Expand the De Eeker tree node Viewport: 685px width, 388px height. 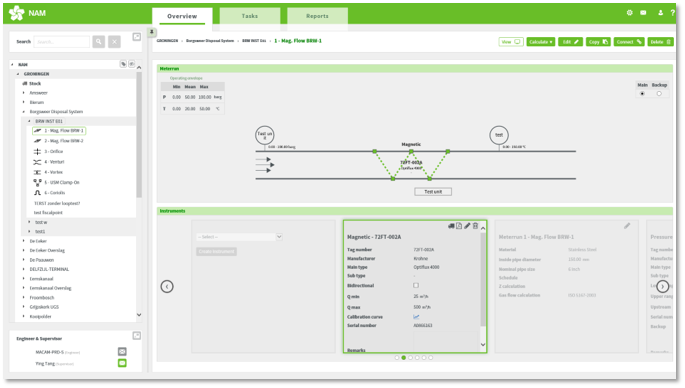[x=24, y=241]
